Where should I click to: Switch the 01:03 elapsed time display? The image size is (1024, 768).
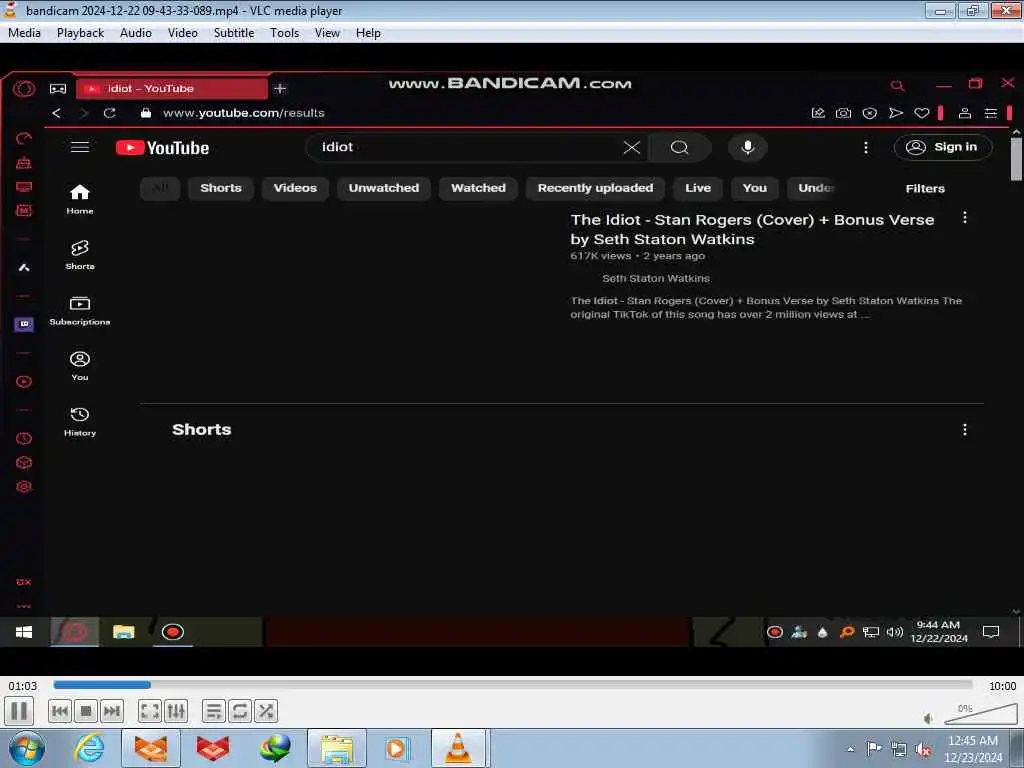[x=22, y=686]
